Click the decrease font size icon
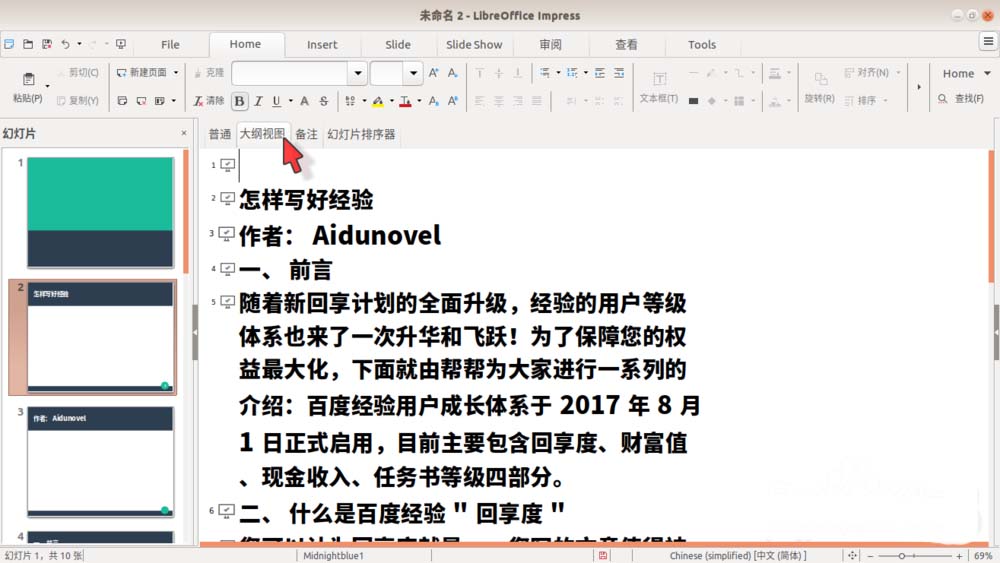 (x=453, y=73)
